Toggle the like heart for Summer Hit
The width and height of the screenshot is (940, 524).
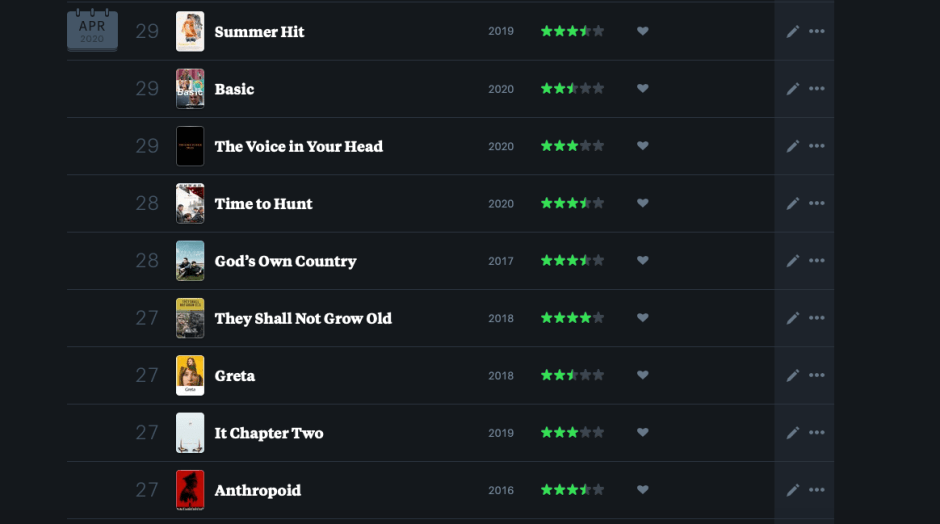click(643, 31)
